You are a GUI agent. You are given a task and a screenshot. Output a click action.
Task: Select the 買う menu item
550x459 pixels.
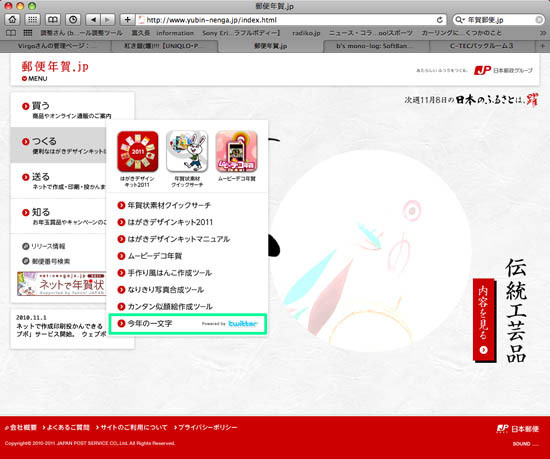(72, 110)
